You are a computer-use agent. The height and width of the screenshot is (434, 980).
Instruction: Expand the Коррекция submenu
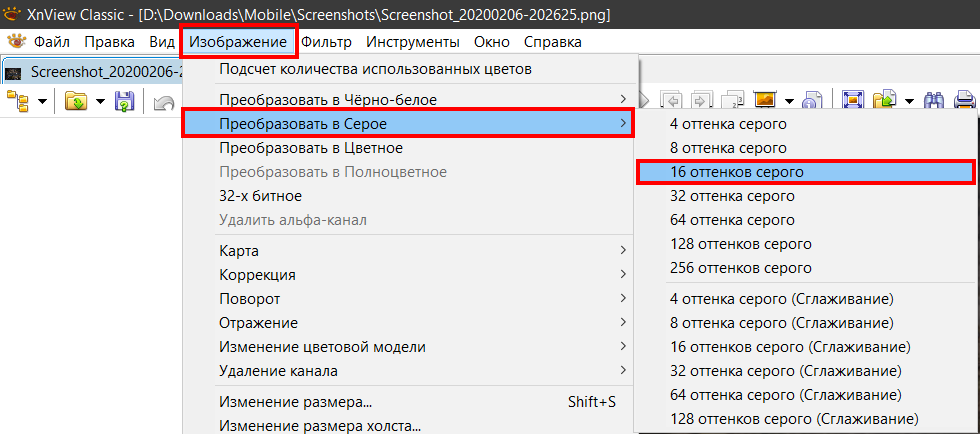tap(410, 275)
